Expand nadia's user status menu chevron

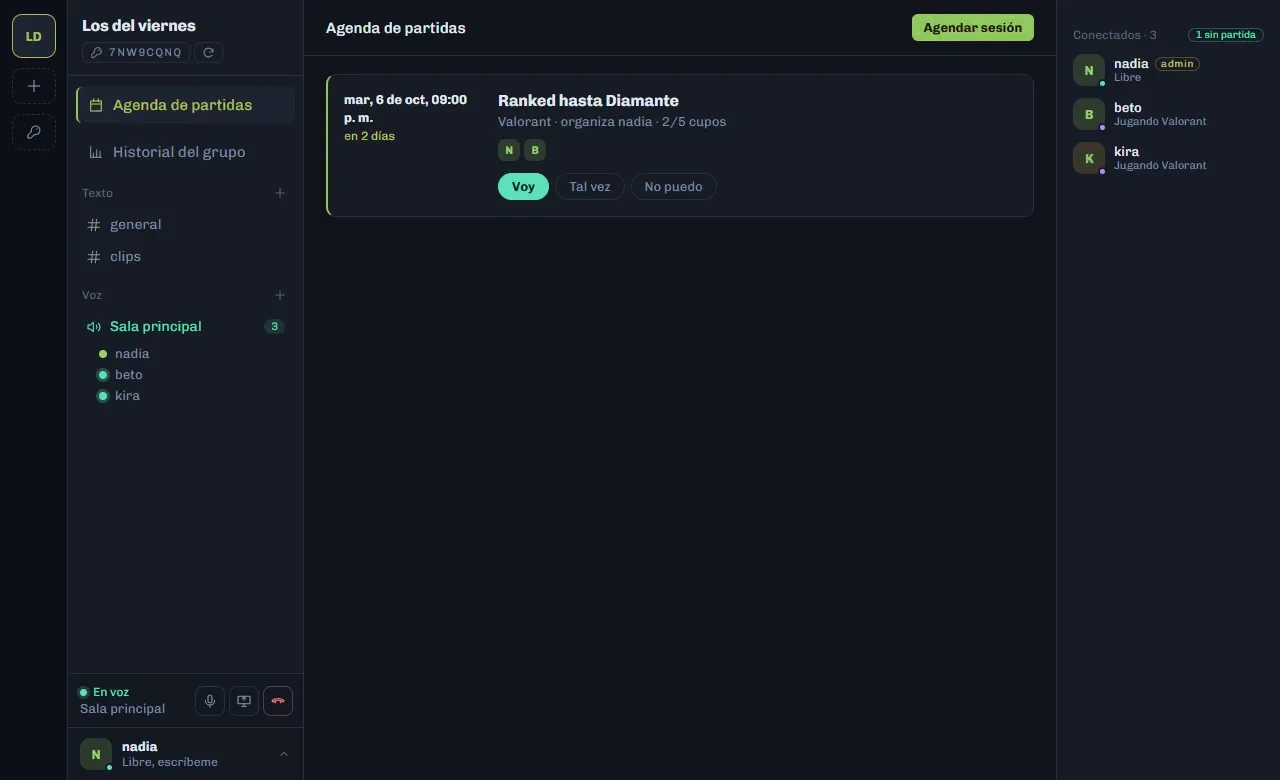pyautogui.click(x=284, y=754)
